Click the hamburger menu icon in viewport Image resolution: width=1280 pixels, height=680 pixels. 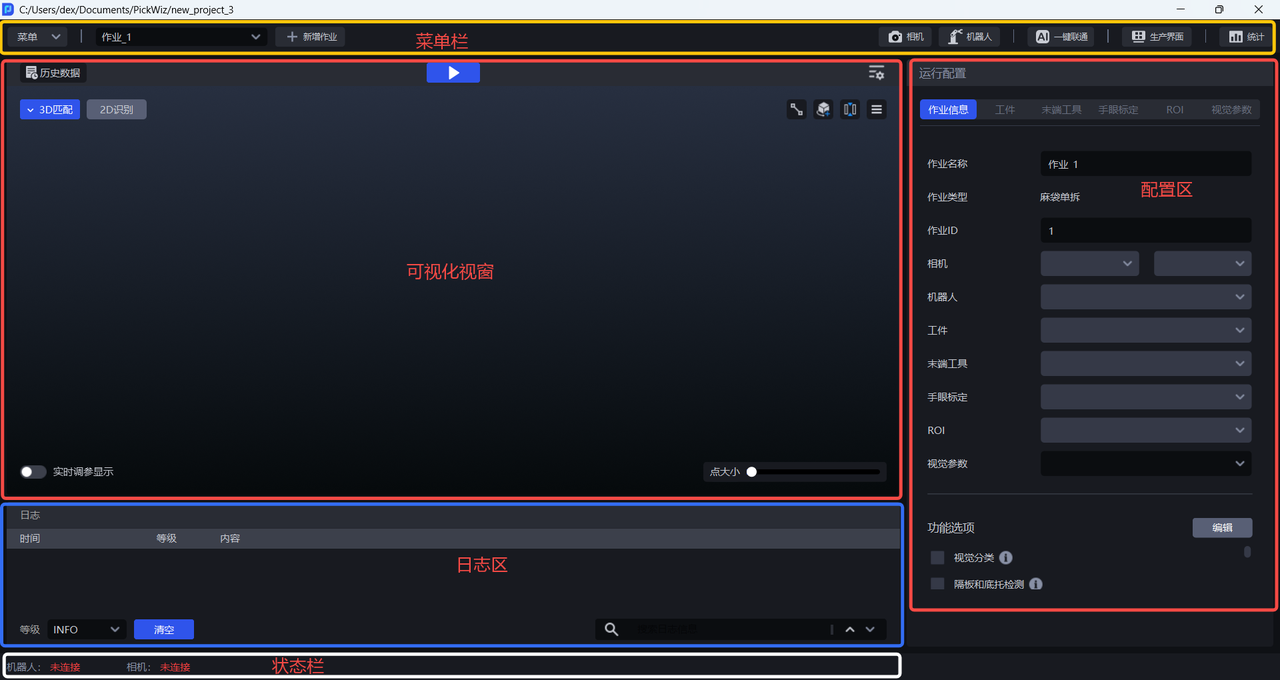pos(876,110)
